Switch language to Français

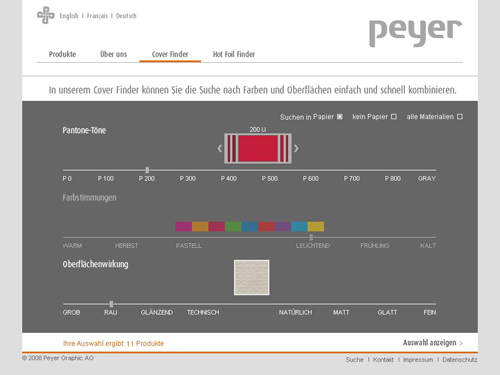pos(97,16)
